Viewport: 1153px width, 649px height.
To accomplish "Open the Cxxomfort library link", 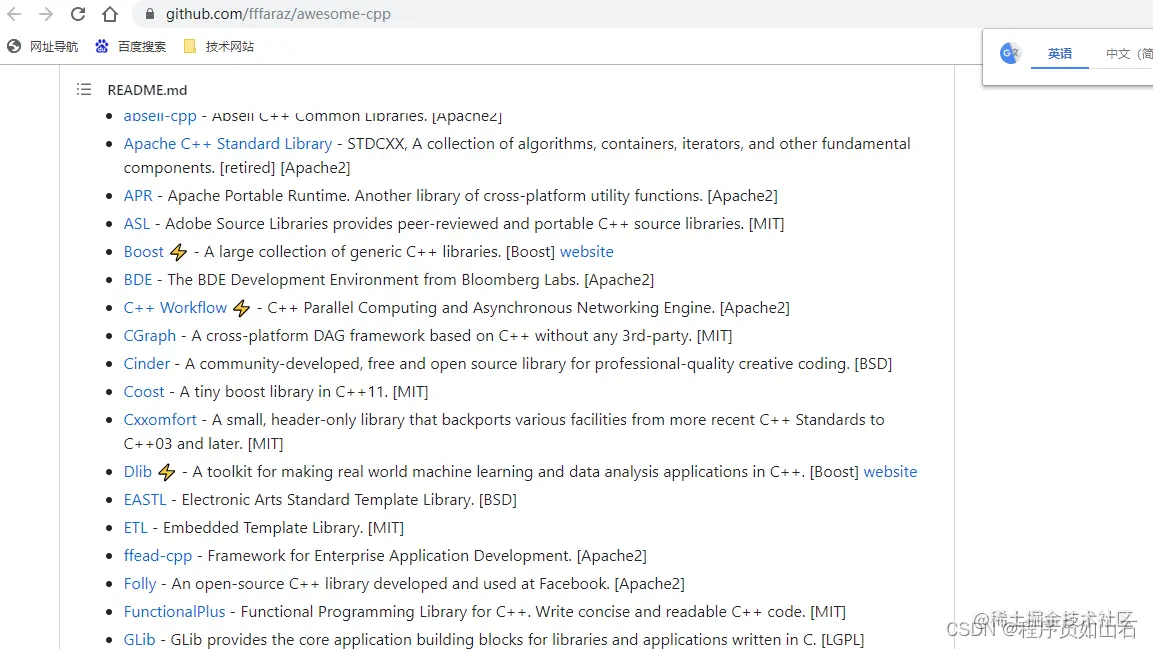I will [x=160, y=420].
